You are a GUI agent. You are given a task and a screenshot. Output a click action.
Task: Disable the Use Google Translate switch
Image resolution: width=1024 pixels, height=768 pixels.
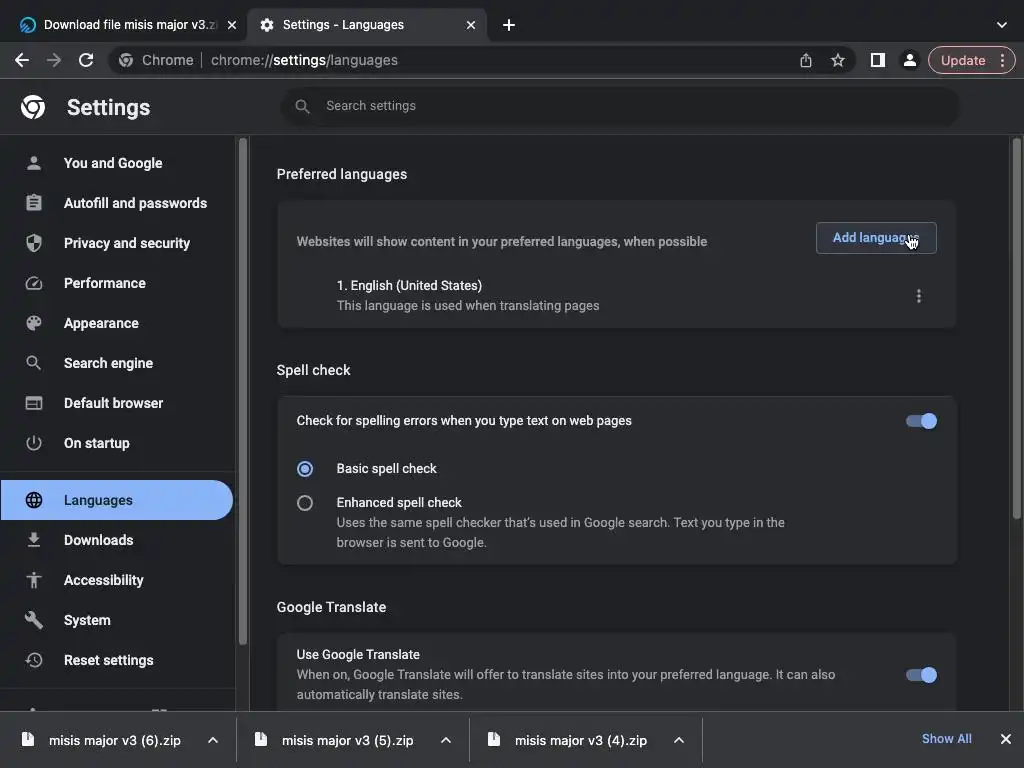pyautogui.click(x=921, y=675)
